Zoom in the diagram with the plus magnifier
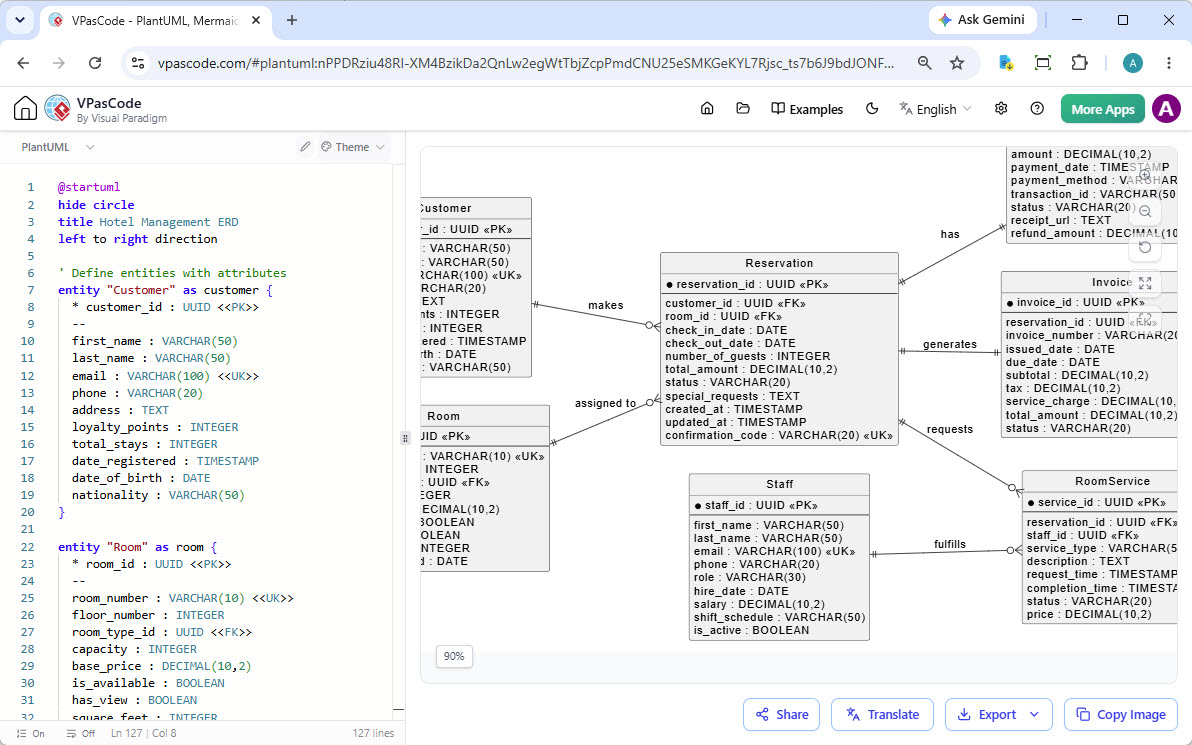1192x745 pixels. (1145, 175)
